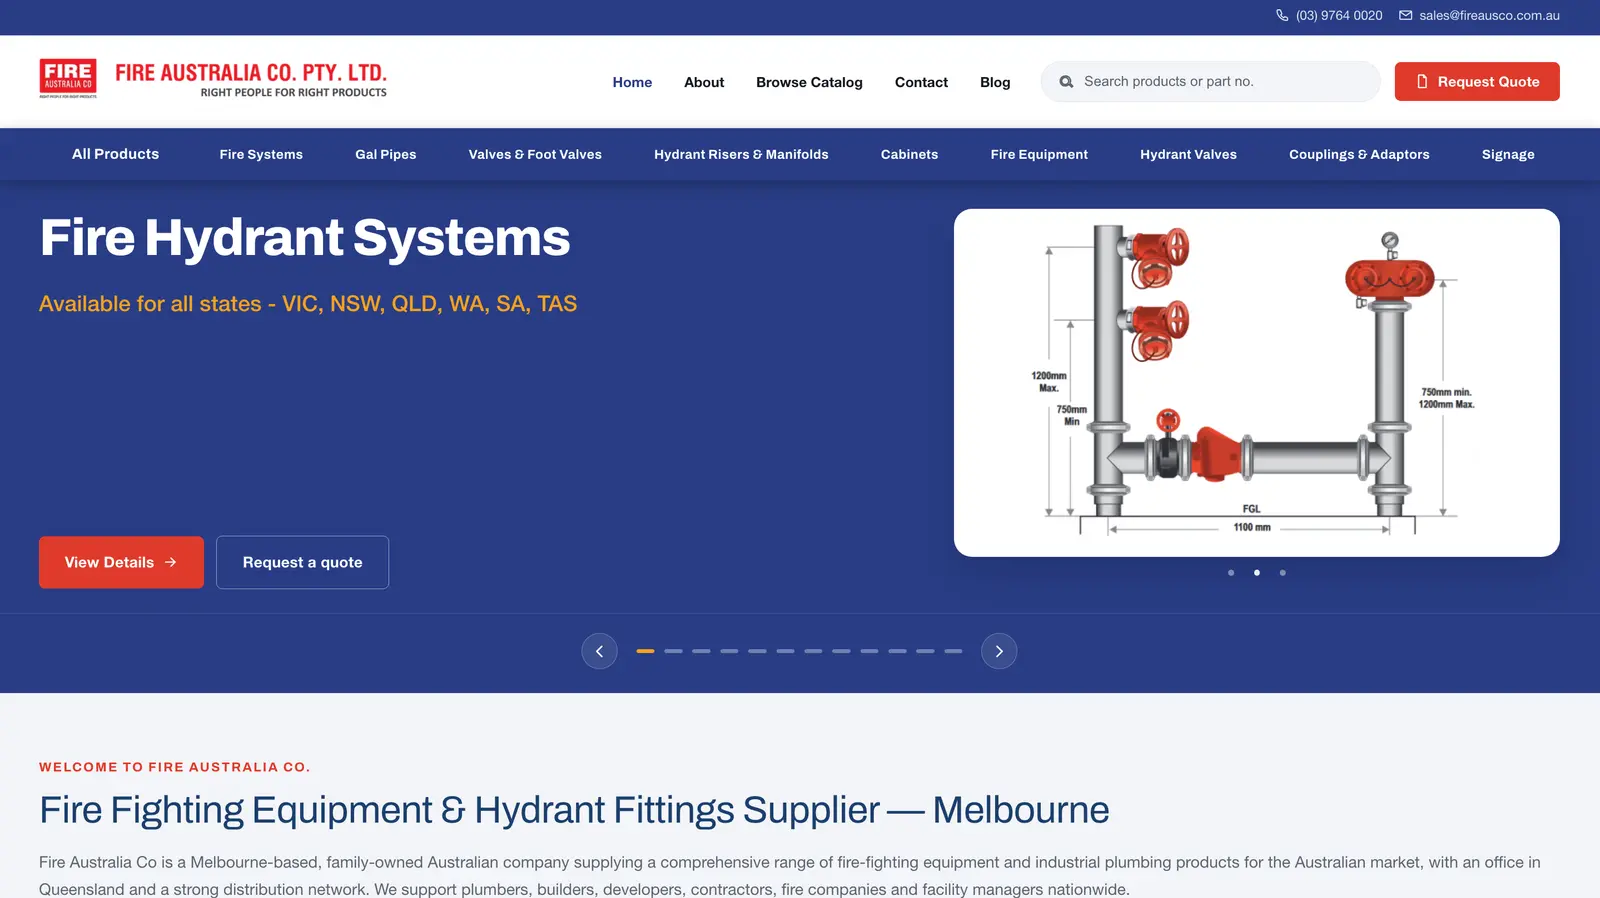Screen dimensions: 1600x898
Task: Select the third image dot under the hydrant diagram
Action: (1283, 573)
